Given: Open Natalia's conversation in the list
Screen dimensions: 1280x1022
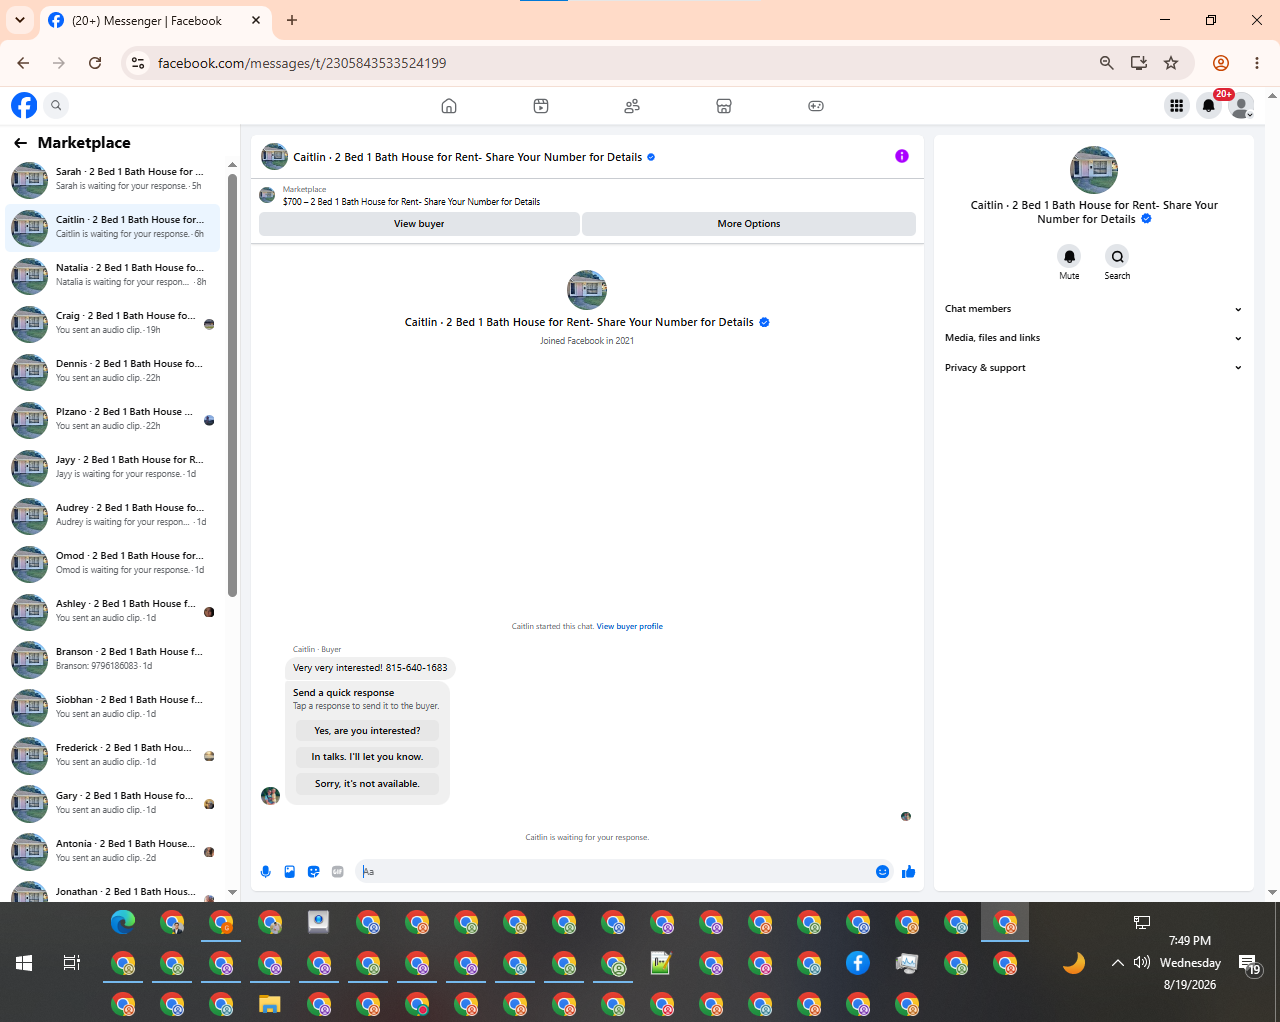Looking at the screenshot, I should click(x=113, y=276).
